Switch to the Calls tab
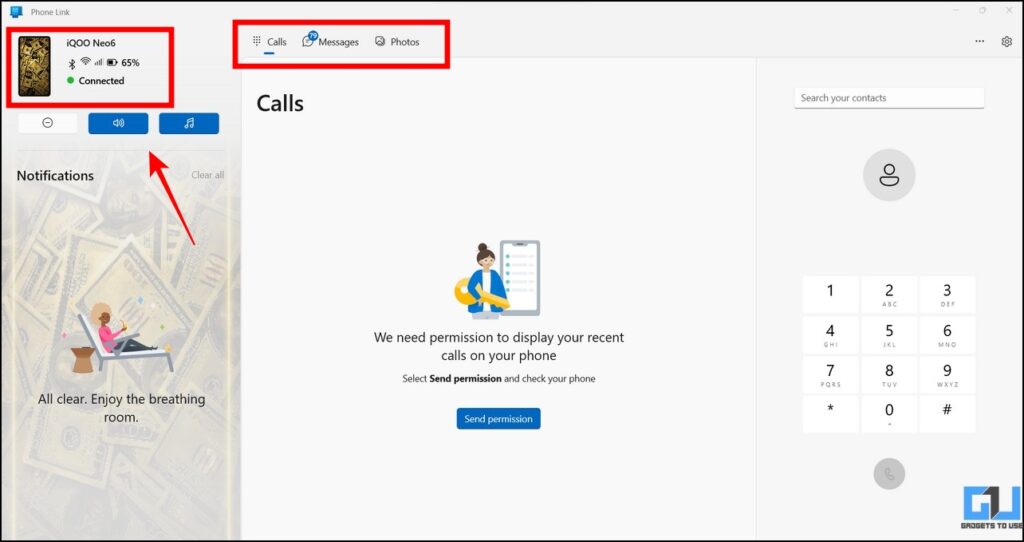The height and width of the screenshot is (542, 1024). (x=269, y=42)
